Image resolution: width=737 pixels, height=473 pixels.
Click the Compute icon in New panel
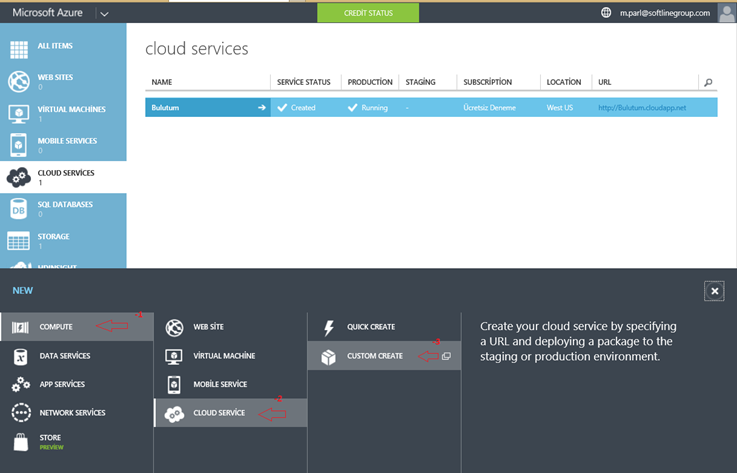click(20, 327)
